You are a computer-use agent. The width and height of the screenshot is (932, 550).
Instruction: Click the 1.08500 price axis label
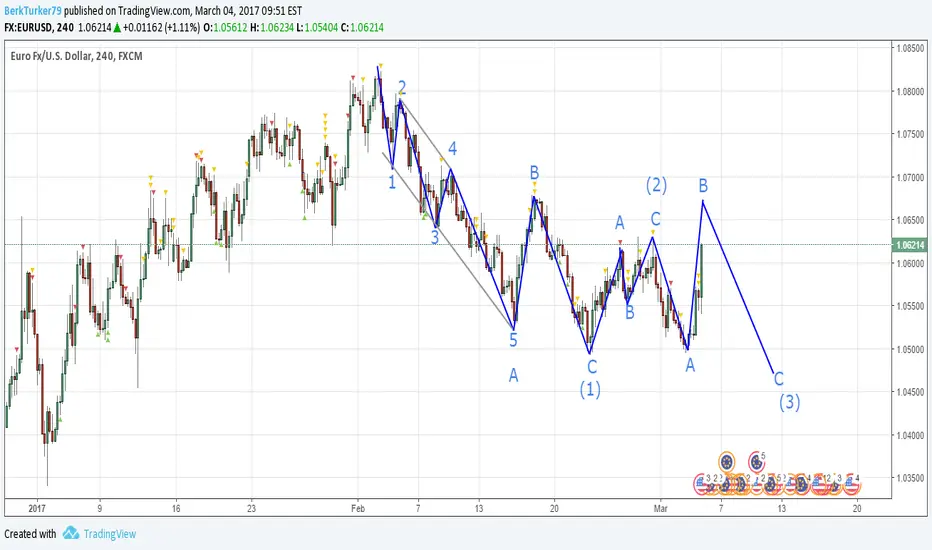(910, 49)
